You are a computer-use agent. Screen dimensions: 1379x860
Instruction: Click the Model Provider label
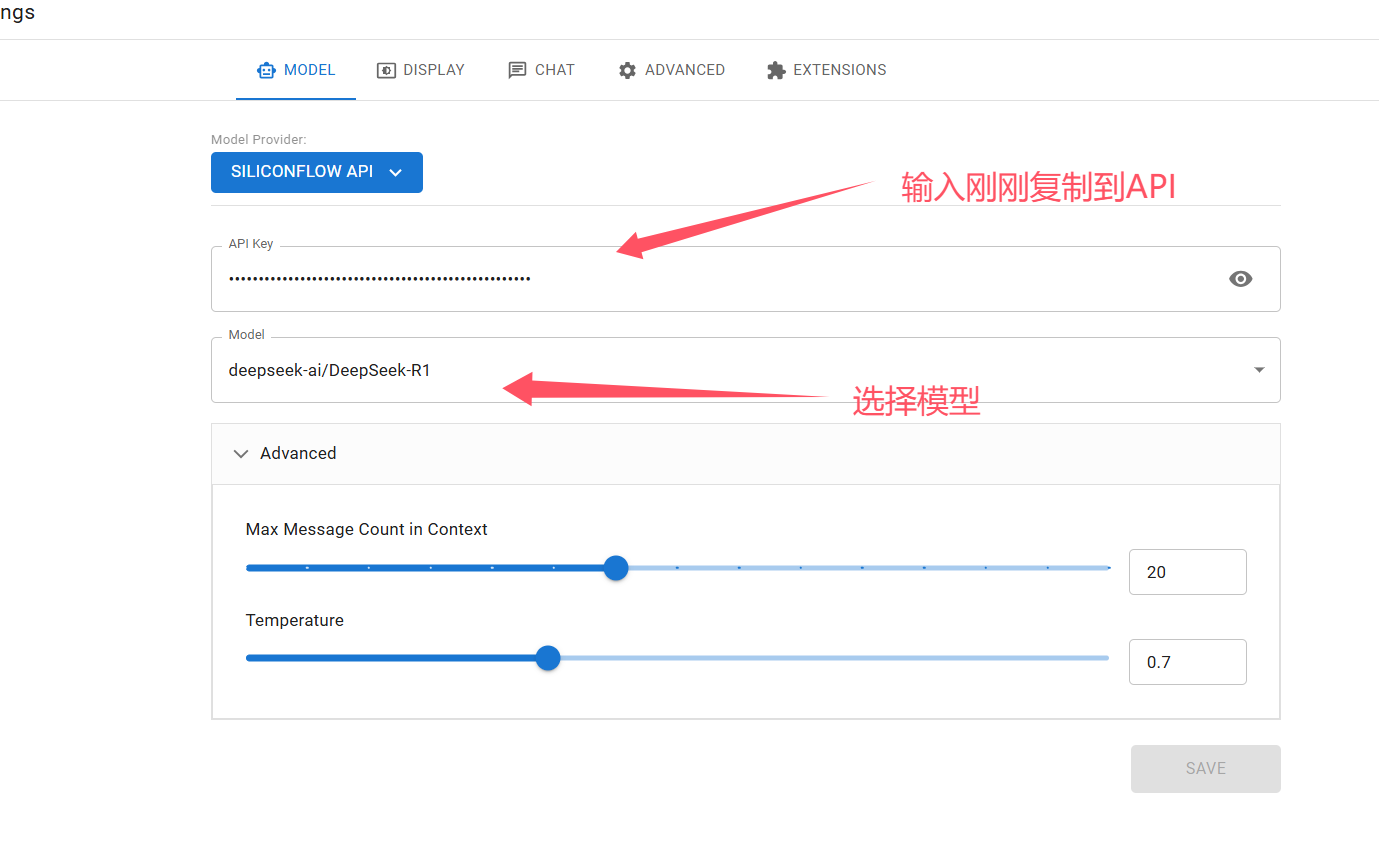[x=259, y=140]
